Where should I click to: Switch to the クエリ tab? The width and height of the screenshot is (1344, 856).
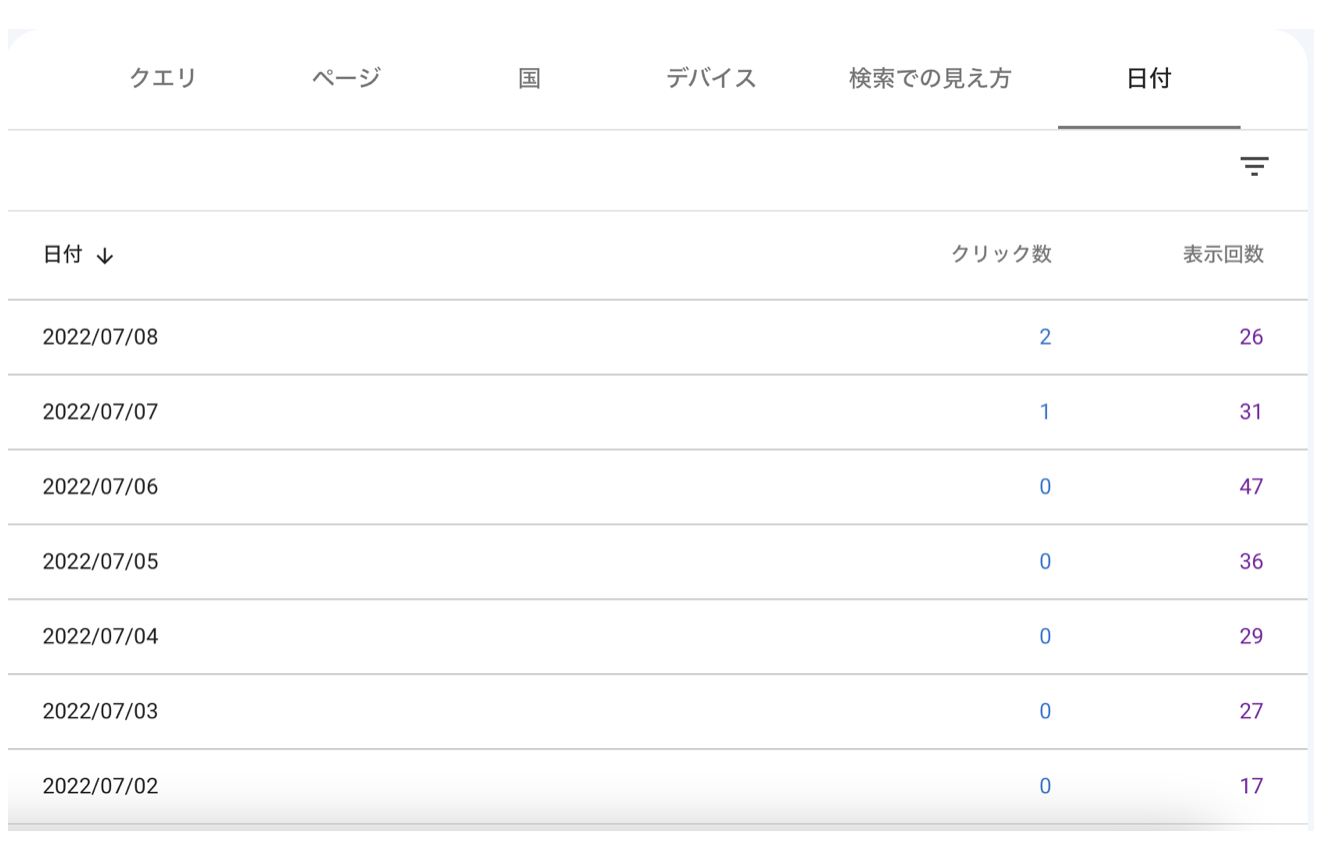pyautogui.click(x=163, y=78)
